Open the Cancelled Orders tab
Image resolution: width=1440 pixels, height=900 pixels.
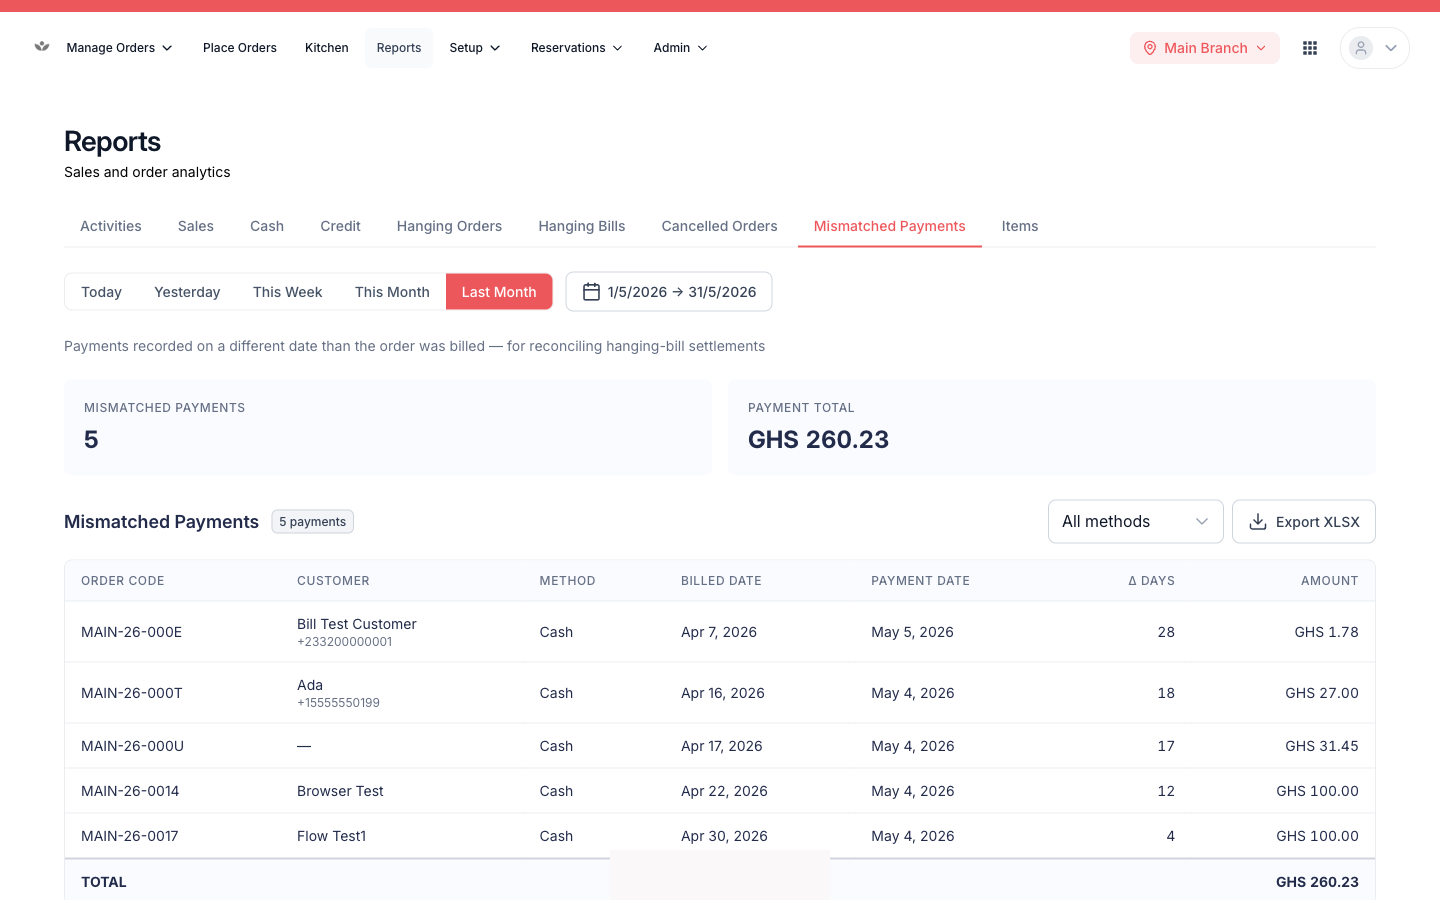pos(719,226)
